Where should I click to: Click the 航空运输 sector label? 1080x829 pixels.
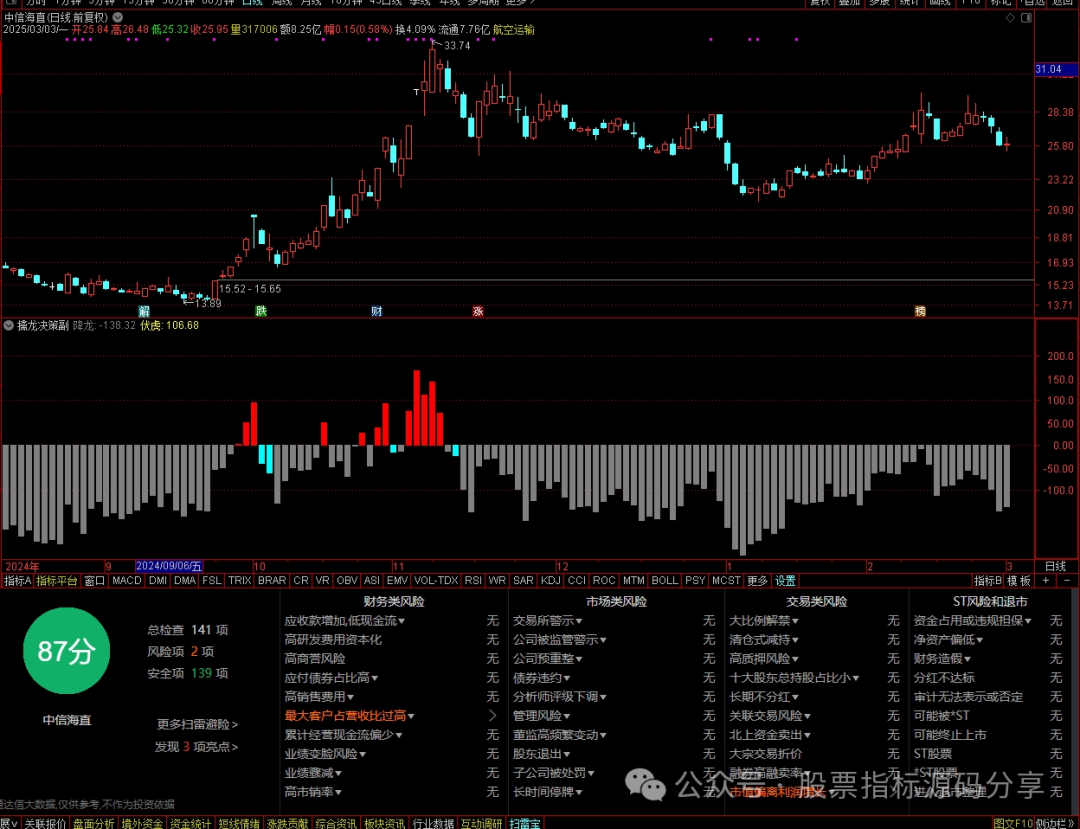click(x=514, y=30)
